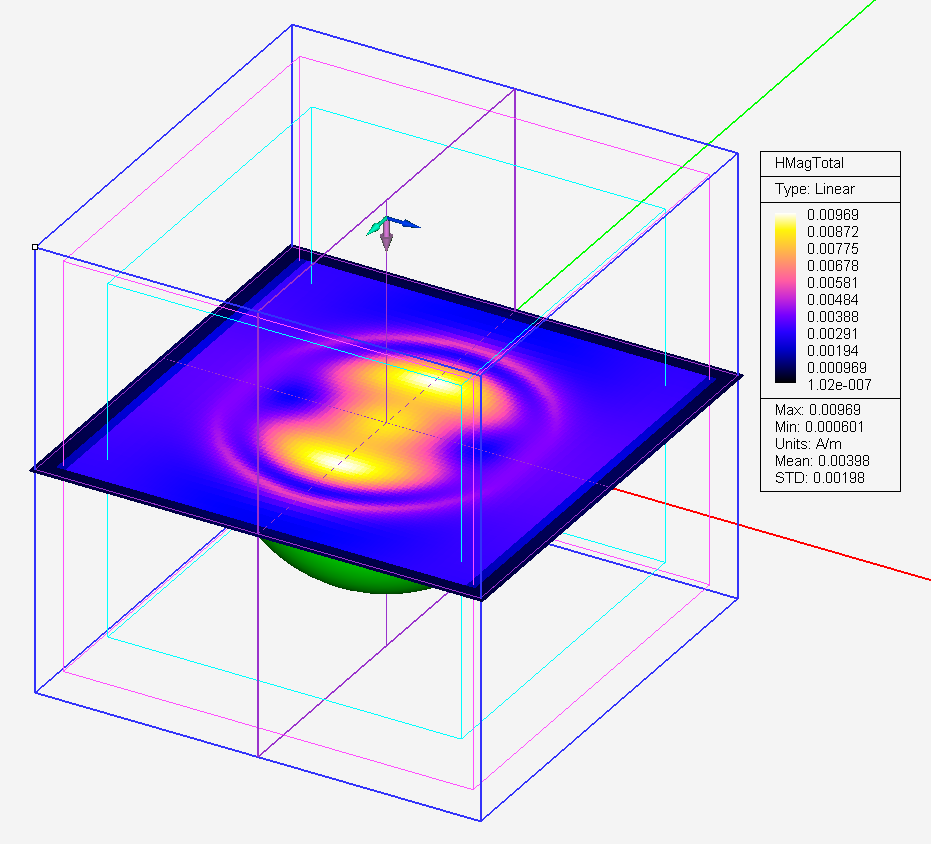Select the Max: 0.00969 statistic line
The image size is (931, 844).
pos(816,410)
